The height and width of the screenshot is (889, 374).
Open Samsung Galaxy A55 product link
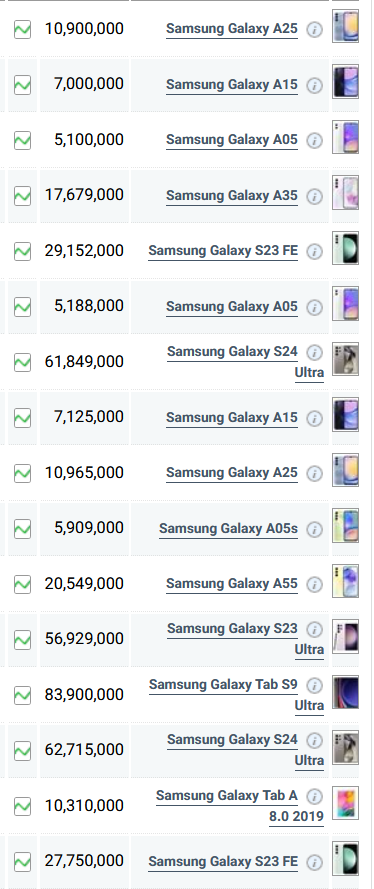pos(232,583)
